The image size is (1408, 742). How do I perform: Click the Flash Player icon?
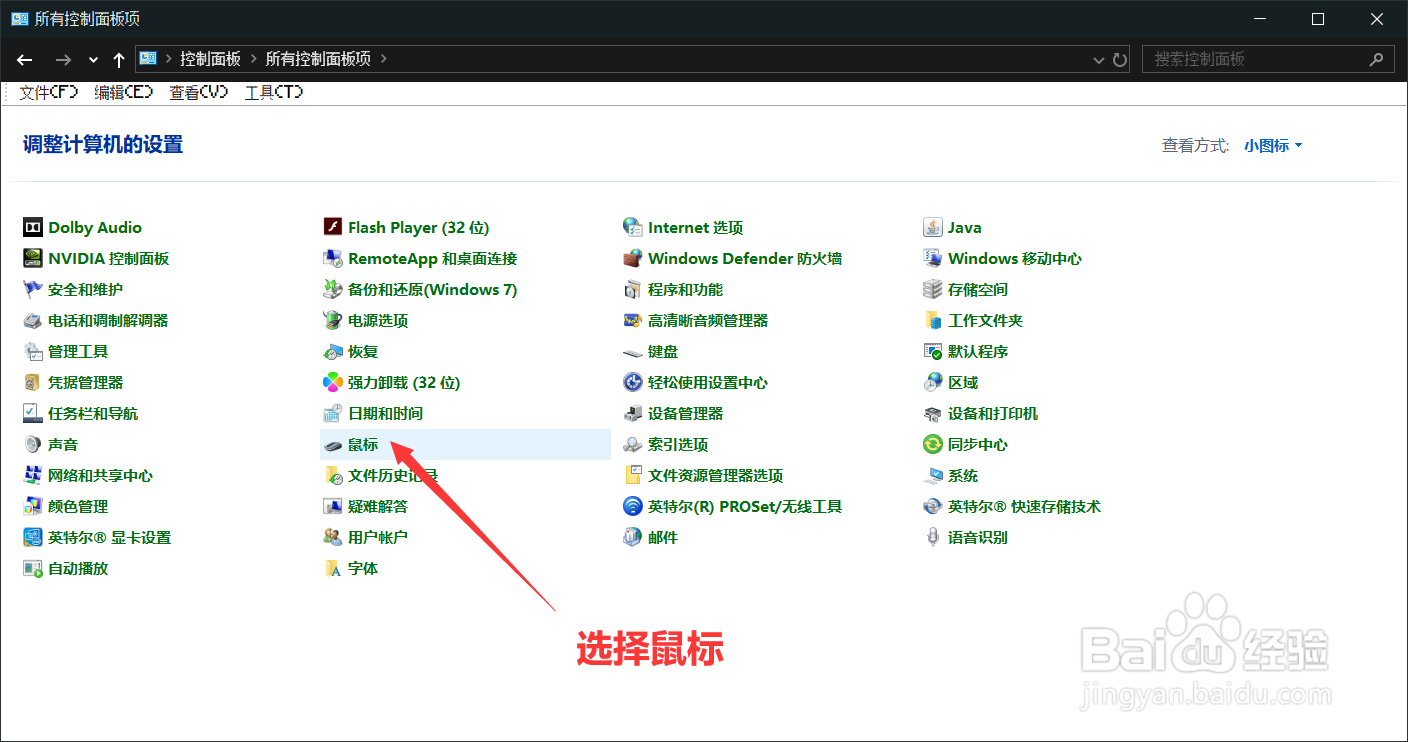coord(333,227)
